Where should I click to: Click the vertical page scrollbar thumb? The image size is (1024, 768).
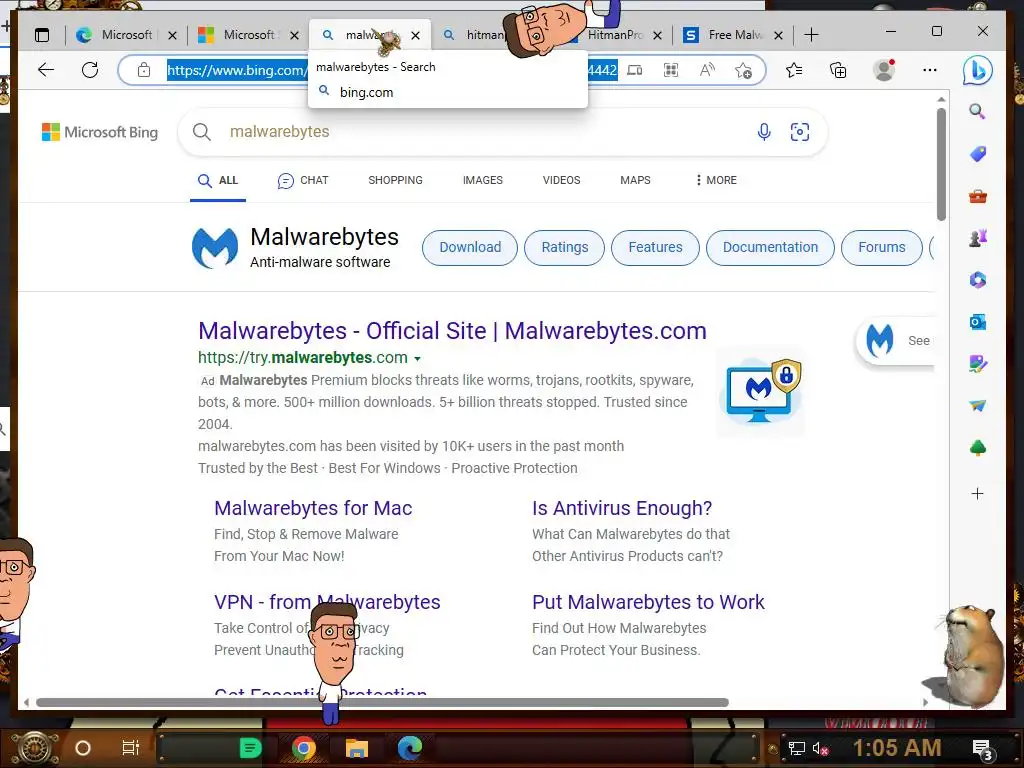pyautogui.click(x=941, y=164)
